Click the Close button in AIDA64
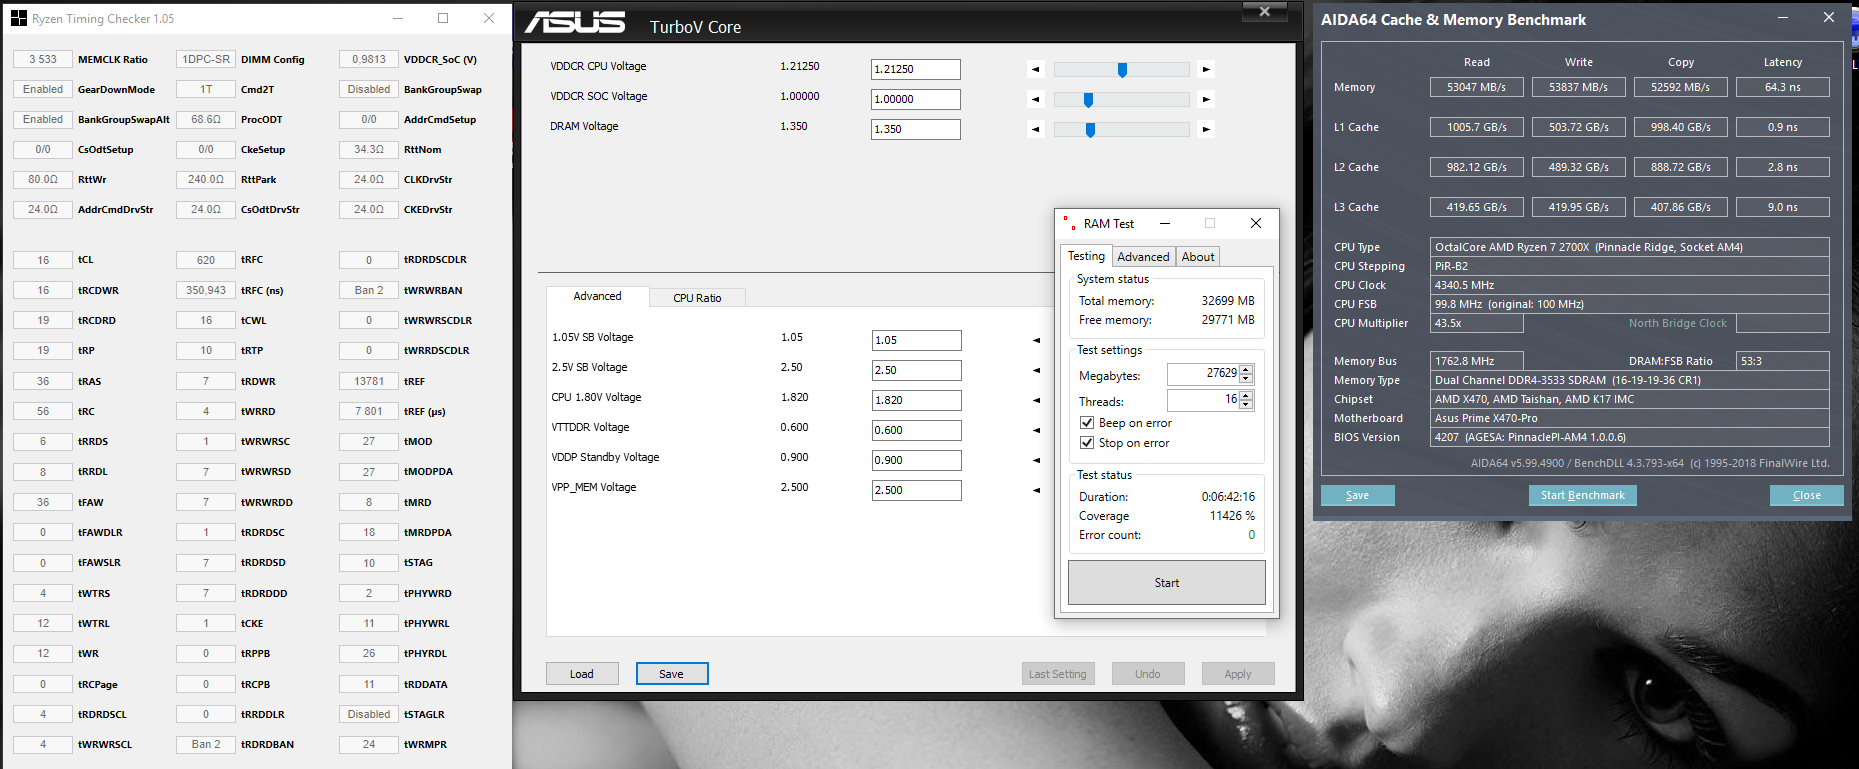The width and height of the screenshot is (1859, 769). point(1807,495)
